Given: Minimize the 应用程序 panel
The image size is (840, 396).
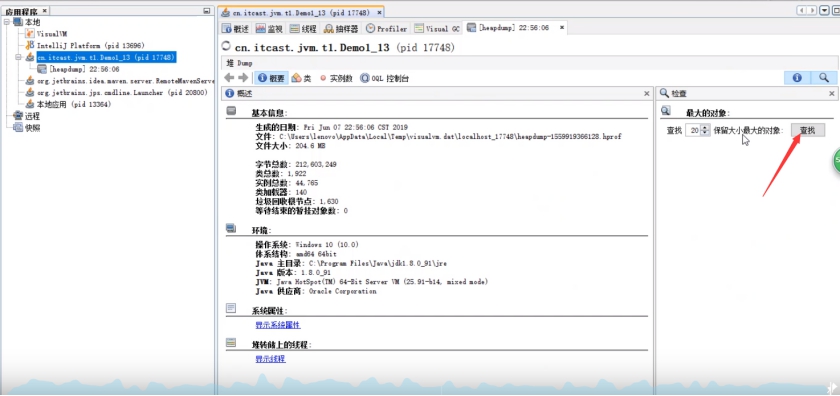Looking at the screenshot, I should pyautogui.click(x=207, y=11).
